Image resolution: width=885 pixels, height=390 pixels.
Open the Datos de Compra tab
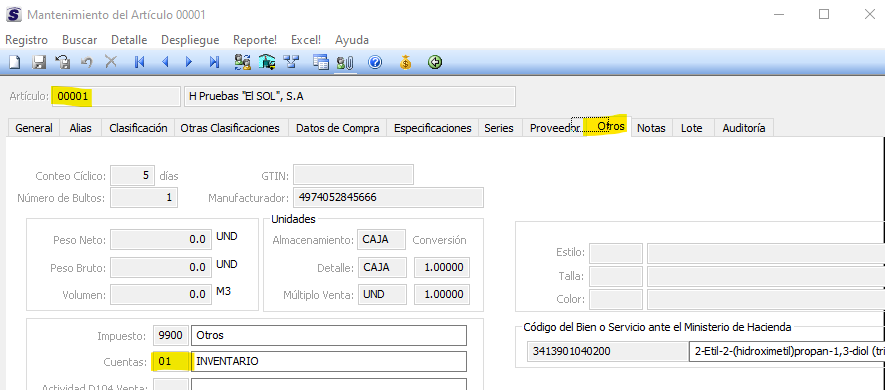pos(338,128)
